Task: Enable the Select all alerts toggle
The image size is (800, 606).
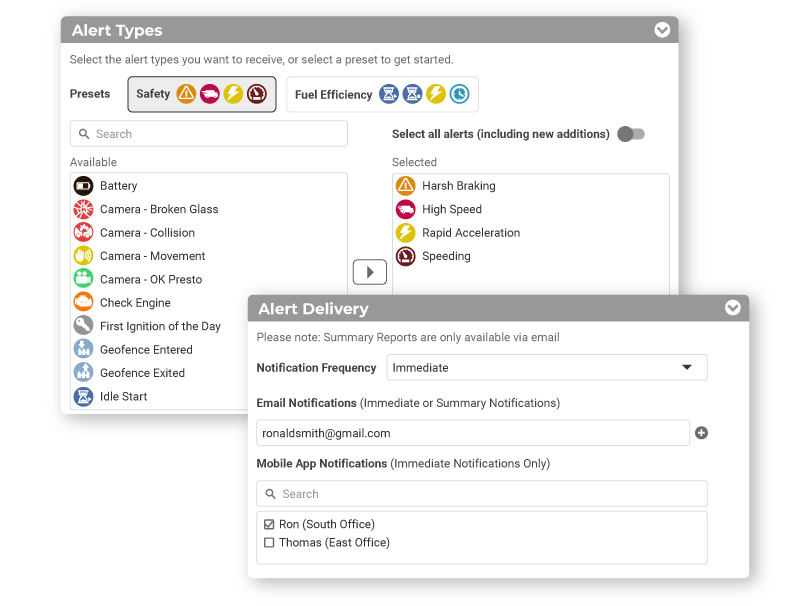Action: click(x=630, y=131)
